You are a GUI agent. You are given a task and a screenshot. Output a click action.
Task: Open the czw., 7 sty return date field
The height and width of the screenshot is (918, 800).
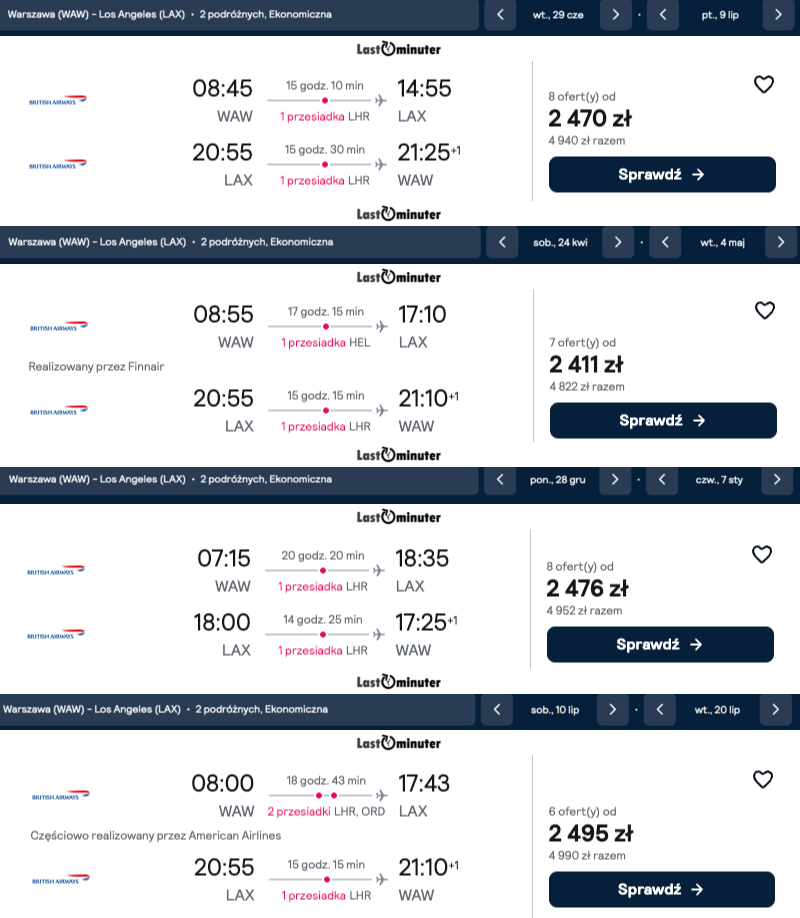(x=719, y=479)
